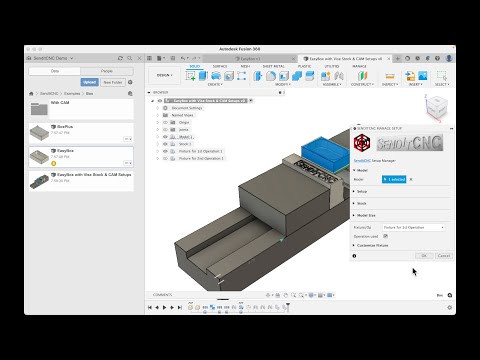This screenshot has height=360, width=480.
Task: Toggle visibility of Joints folder
Action: click(x=165, y=130)
